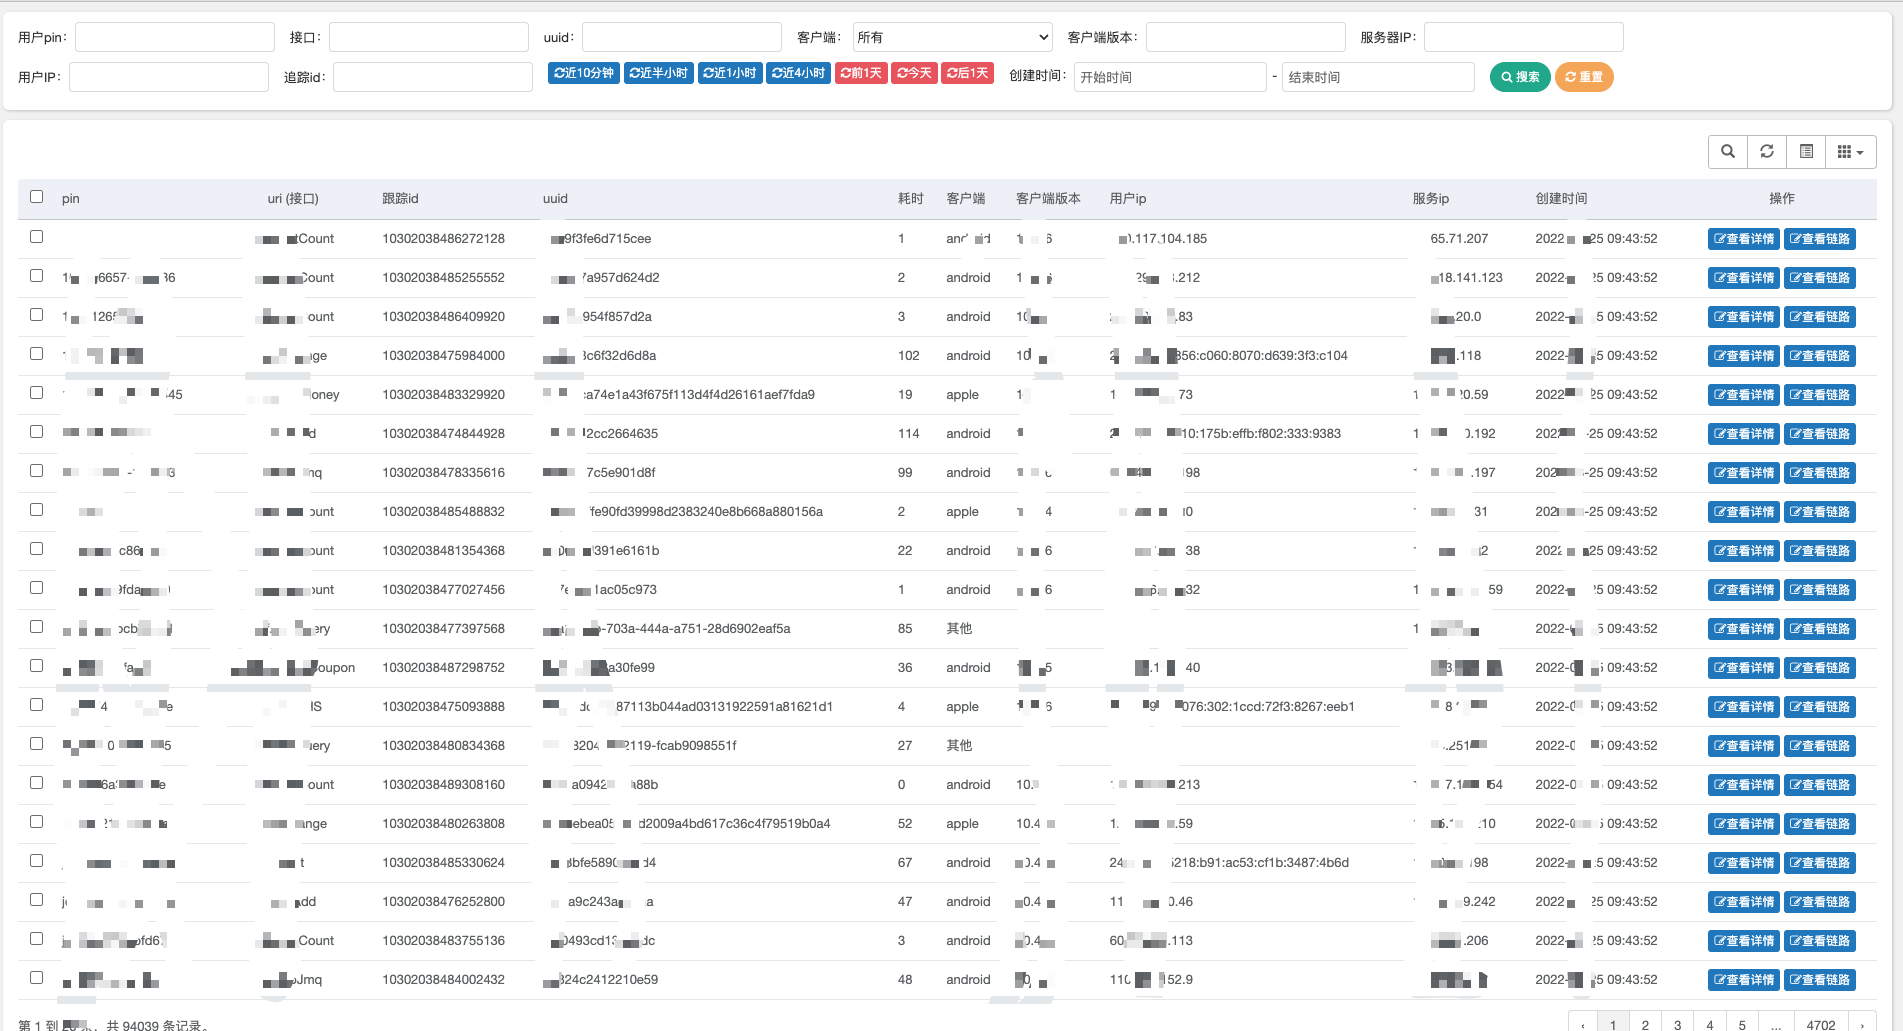Tick checkbox for row with trace id 10302038485255552
This screenshot has width=1903, height=1031.
37,276
